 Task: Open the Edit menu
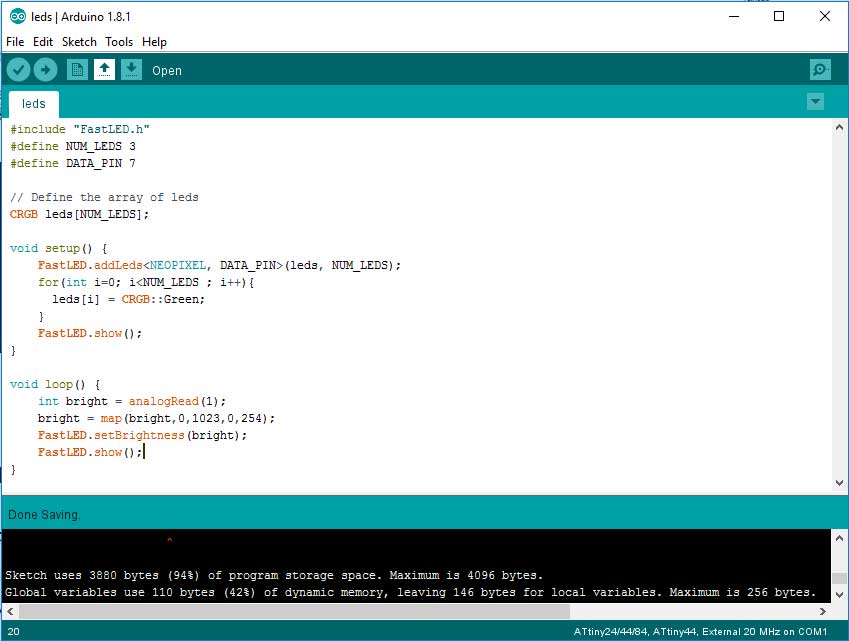point(43,42)
